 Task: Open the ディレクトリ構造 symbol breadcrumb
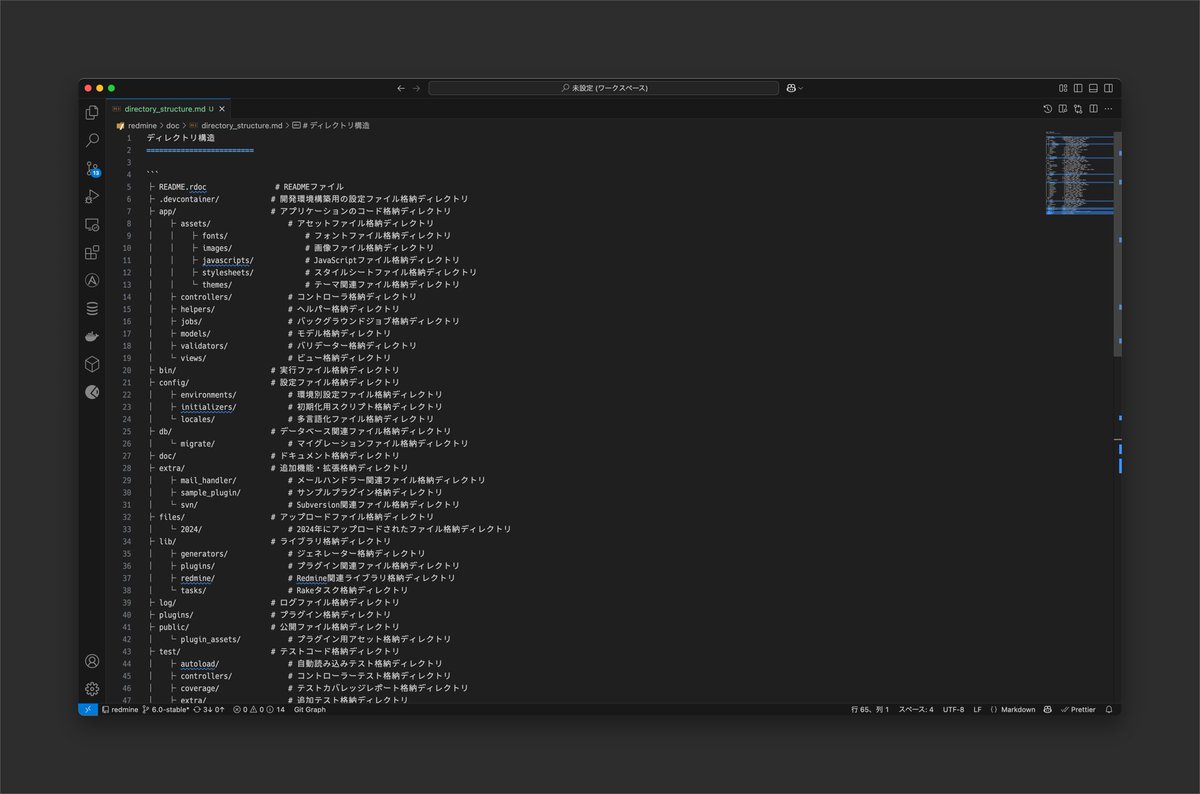[x=331, y=126]
